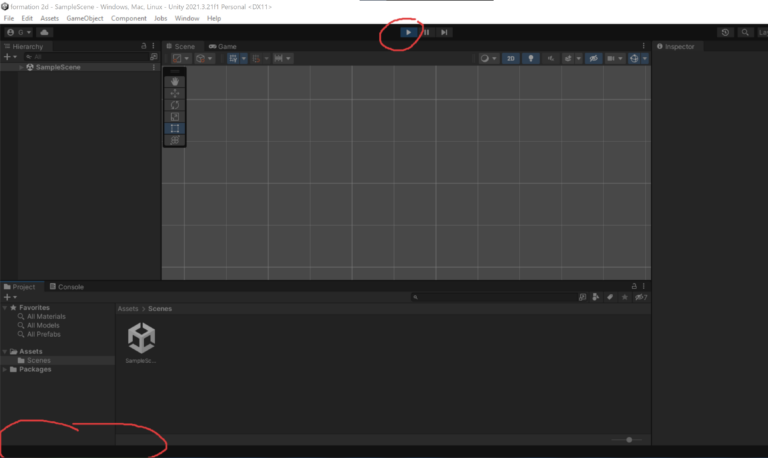Open the GameObject menu
The image size is (768, 458).
coord(85,18)
